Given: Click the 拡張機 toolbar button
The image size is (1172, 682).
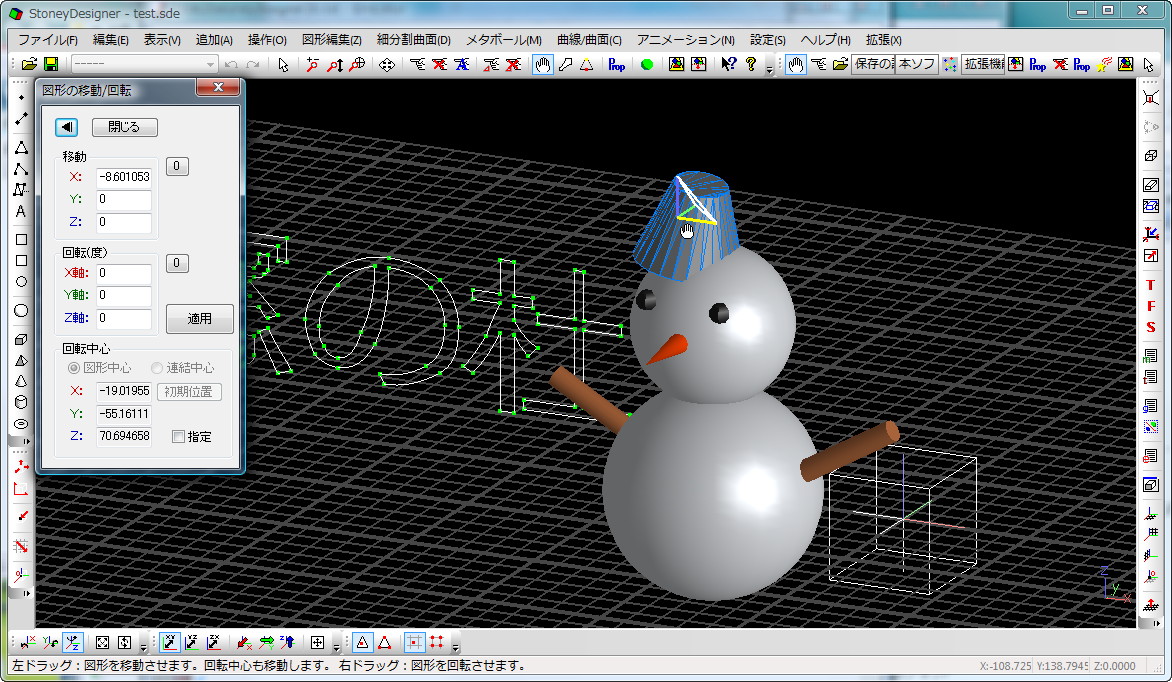Looking at the screenshot, I should click(x=983, y=64).
